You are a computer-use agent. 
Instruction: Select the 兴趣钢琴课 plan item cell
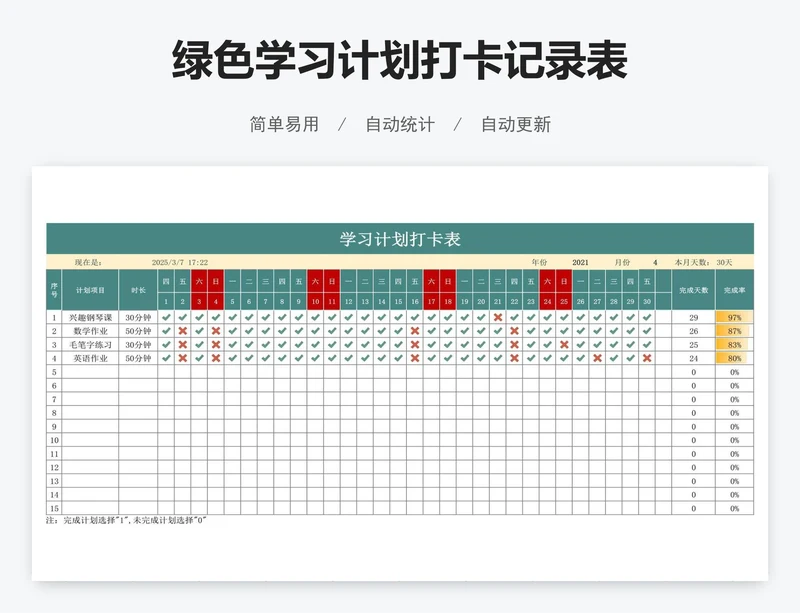pos(90,317)
